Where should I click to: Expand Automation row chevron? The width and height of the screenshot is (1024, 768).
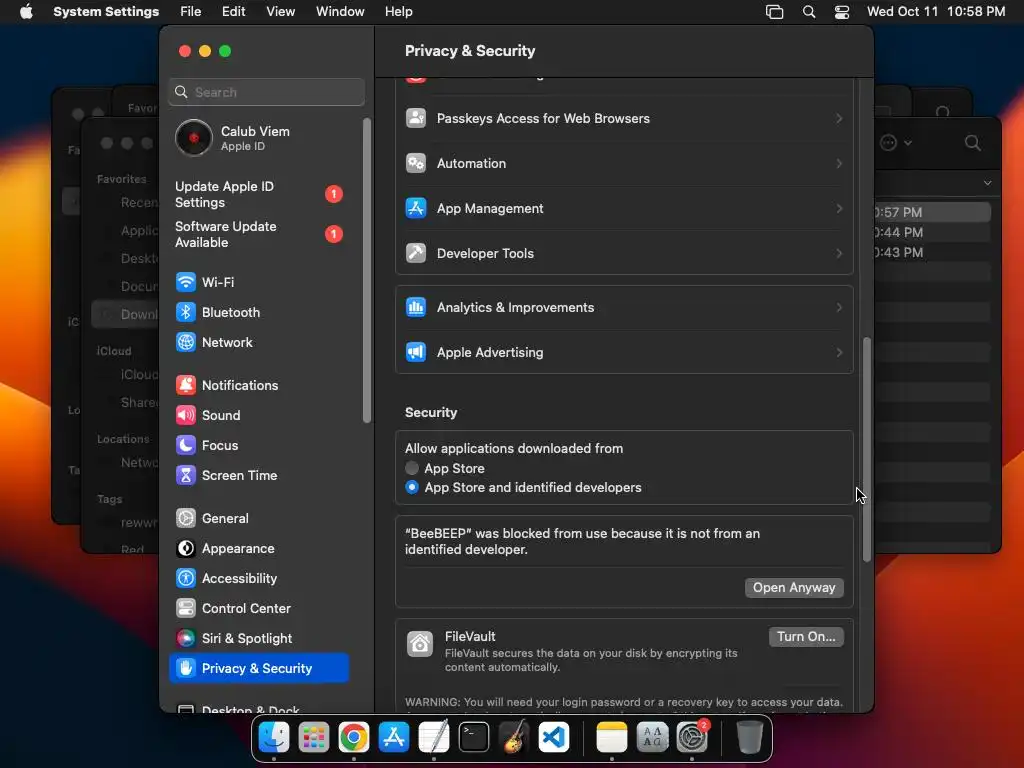(839, 163)
